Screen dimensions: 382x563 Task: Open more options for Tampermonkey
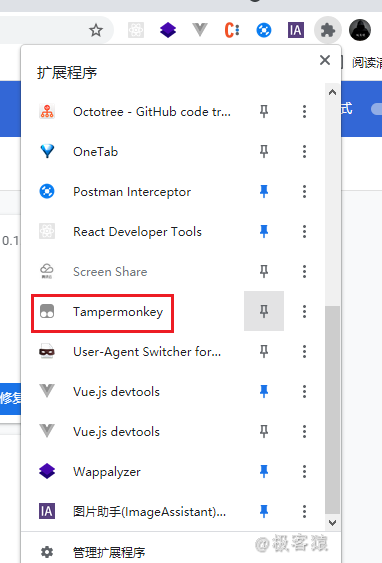coord(304,311)
